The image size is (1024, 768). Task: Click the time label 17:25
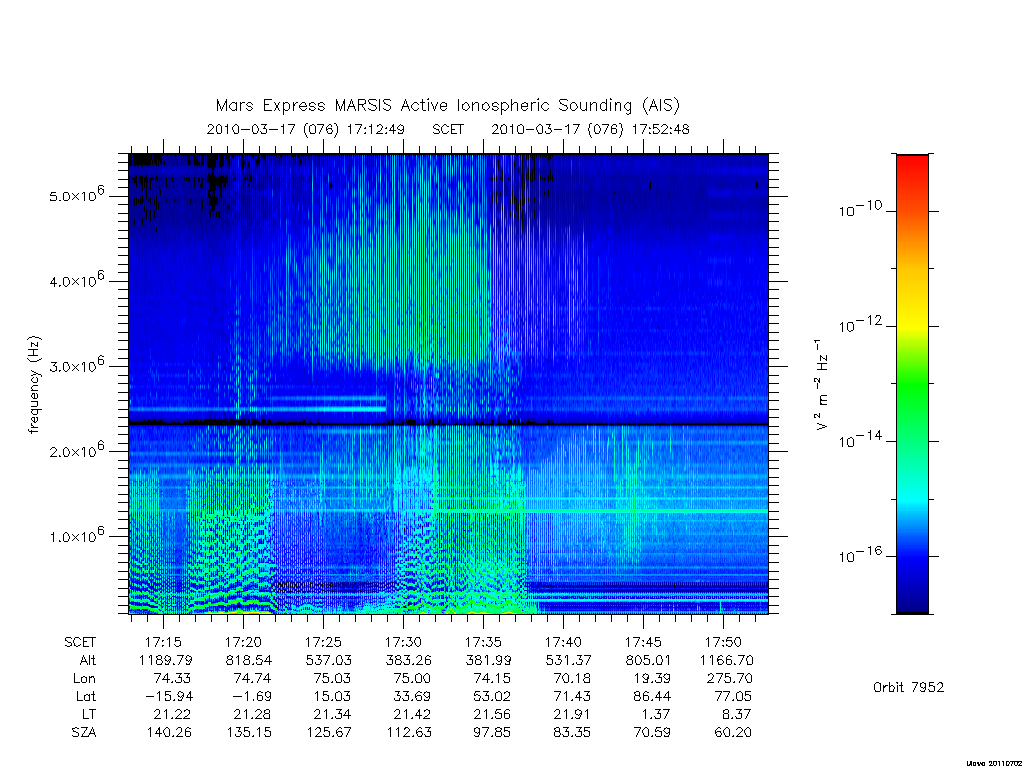[323, 642]
